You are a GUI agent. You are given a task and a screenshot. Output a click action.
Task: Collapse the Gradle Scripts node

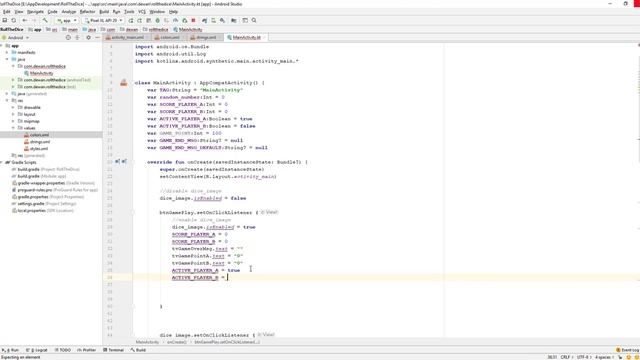click(x=2, y=162)
